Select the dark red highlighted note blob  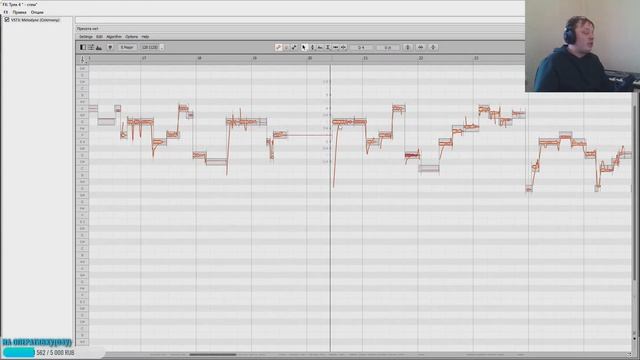tap(412, 155)
